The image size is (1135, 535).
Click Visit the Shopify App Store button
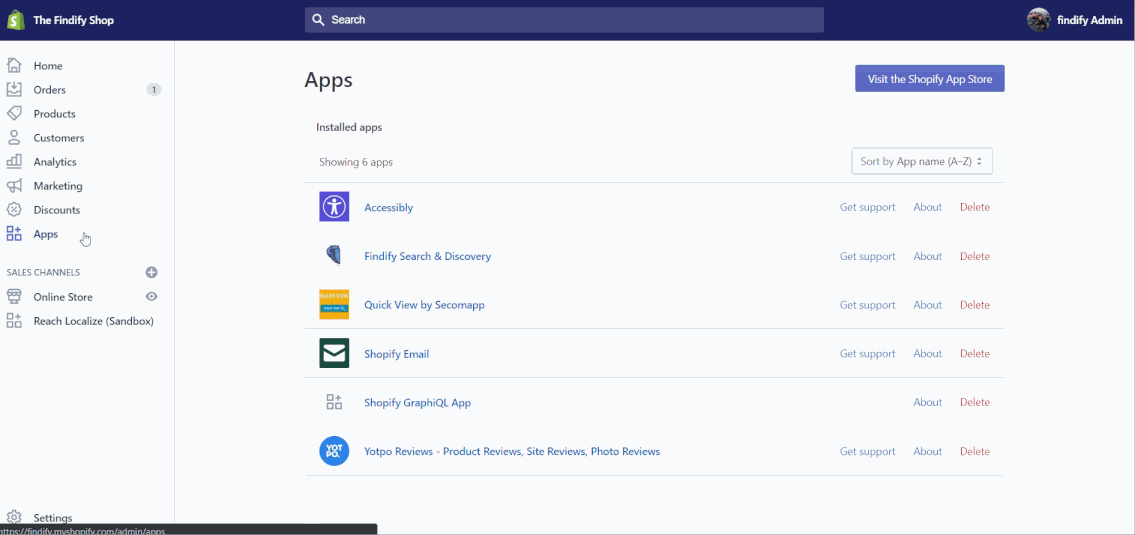pyautogui.click(x=929, y=79)
